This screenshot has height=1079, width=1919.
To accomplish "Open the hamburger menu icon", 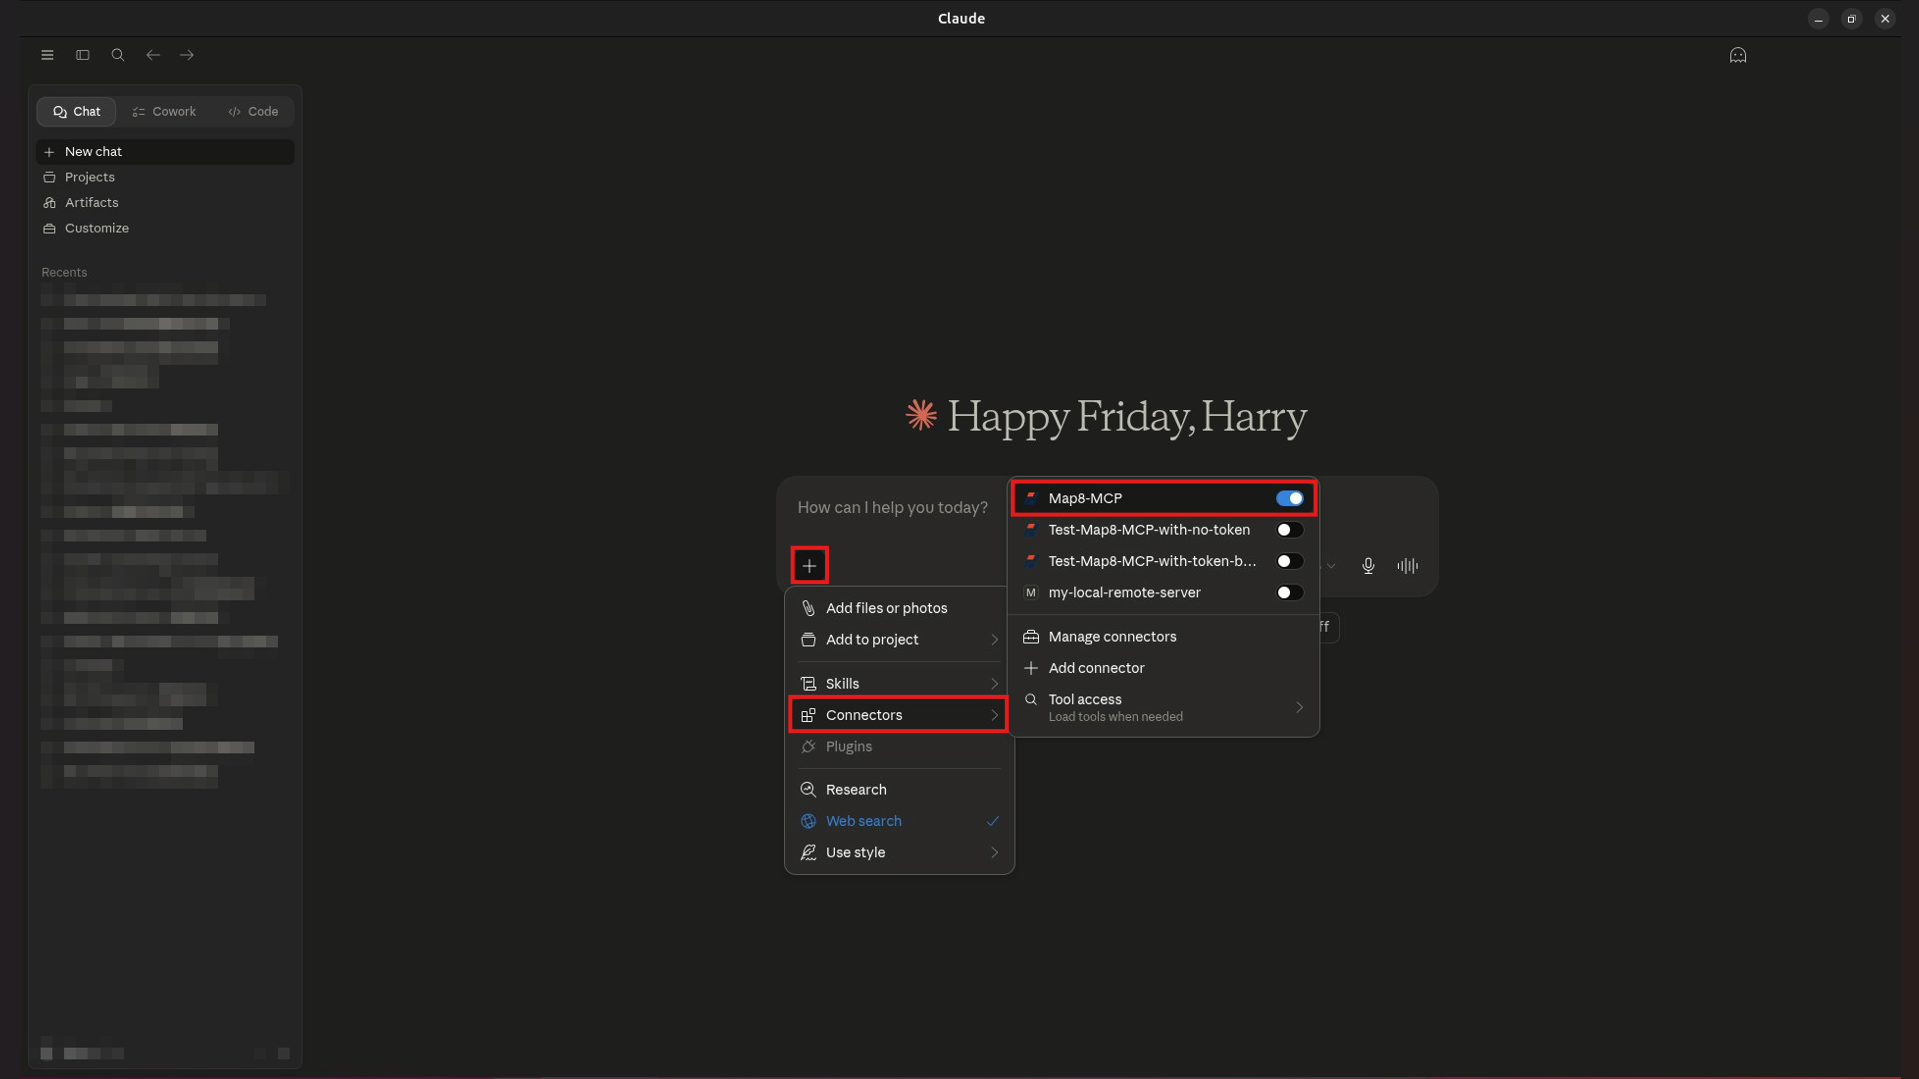I will 47,55.
